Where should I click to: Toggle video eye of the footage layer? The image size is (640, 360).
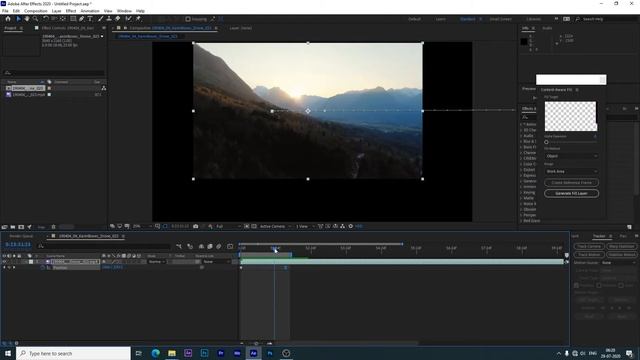pyautogui.click(x=4, y=262)
